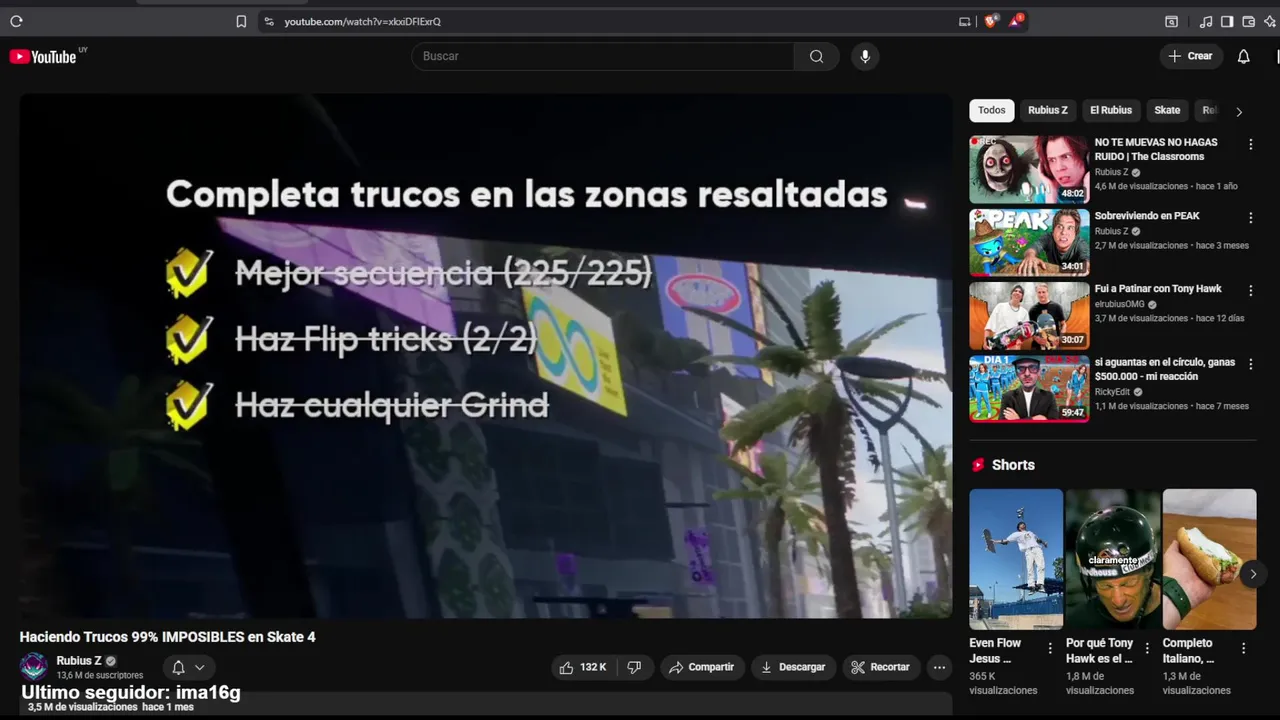Open title link NO TE MUEVAS NO HAGAS RUIDO
Image resolution: width=1280 pixels, height=720 pixels.
click(1156, 149)
